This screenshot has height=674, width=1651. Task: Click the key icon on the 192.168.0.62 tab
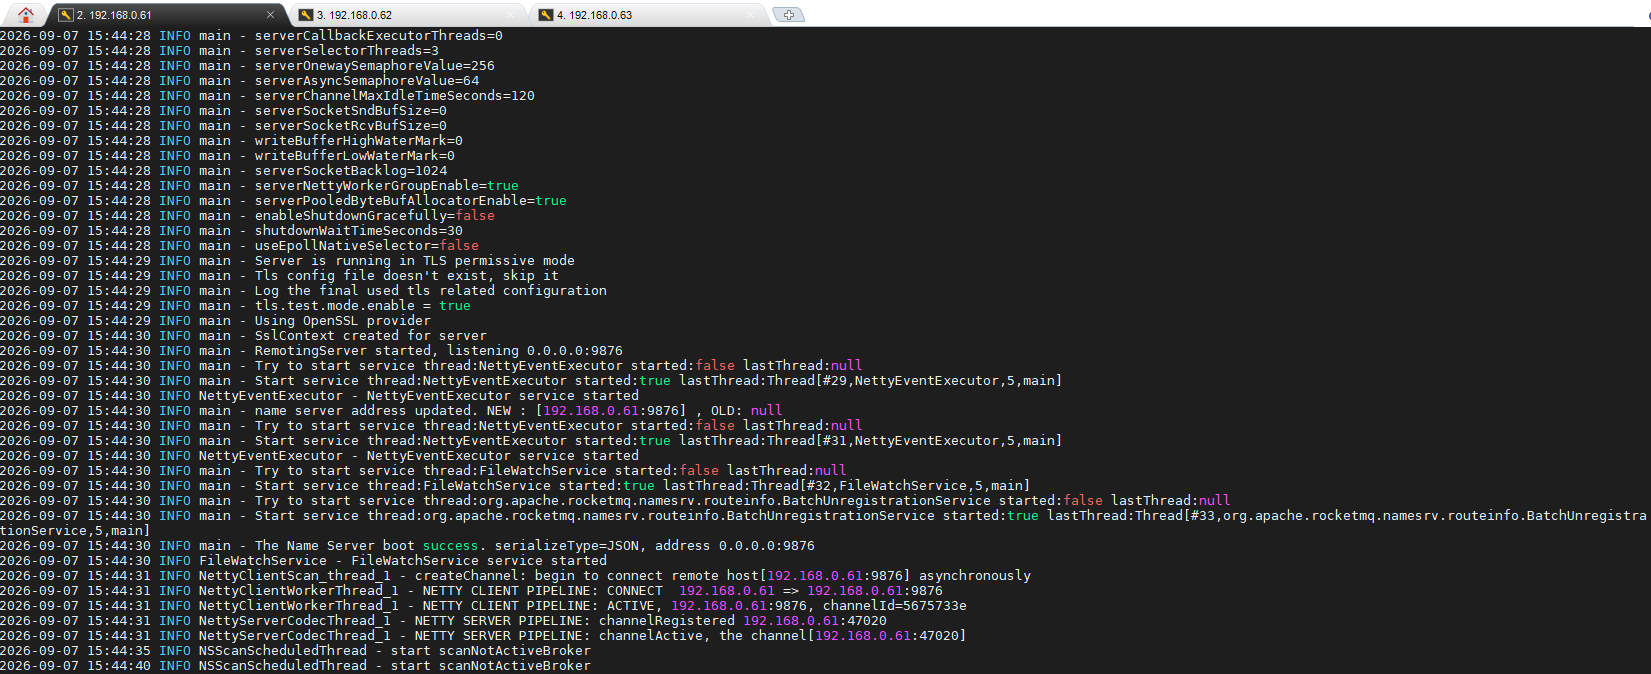pyautogui.click(x=306, y=15)
